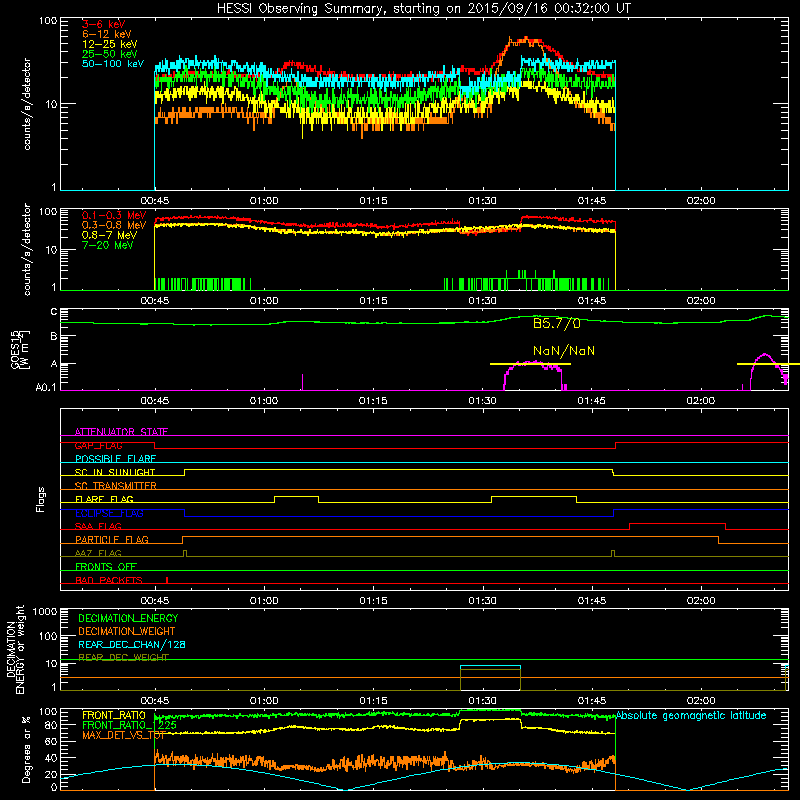Select the SC_TRANSMITTER flag label

(115, 486)
